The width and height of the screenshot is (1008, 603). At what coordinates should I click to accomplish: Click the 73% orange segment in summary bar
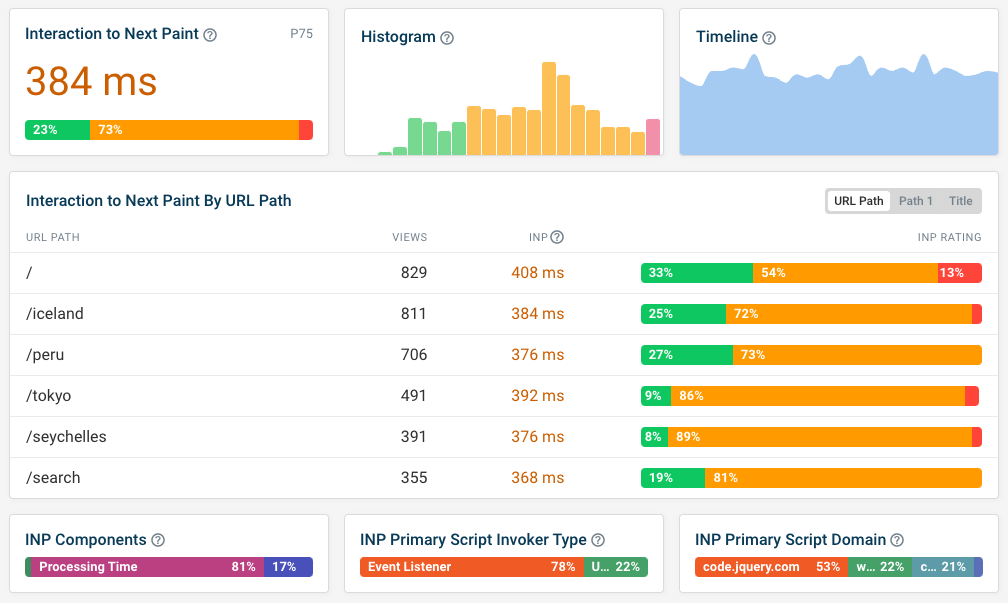[194, 130]
